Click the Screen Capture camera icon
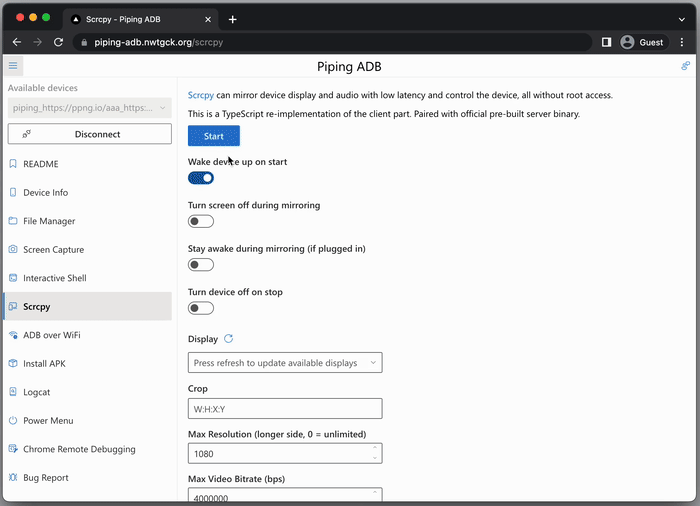Viewport: 700px width, 506px height. click(13, 250)
